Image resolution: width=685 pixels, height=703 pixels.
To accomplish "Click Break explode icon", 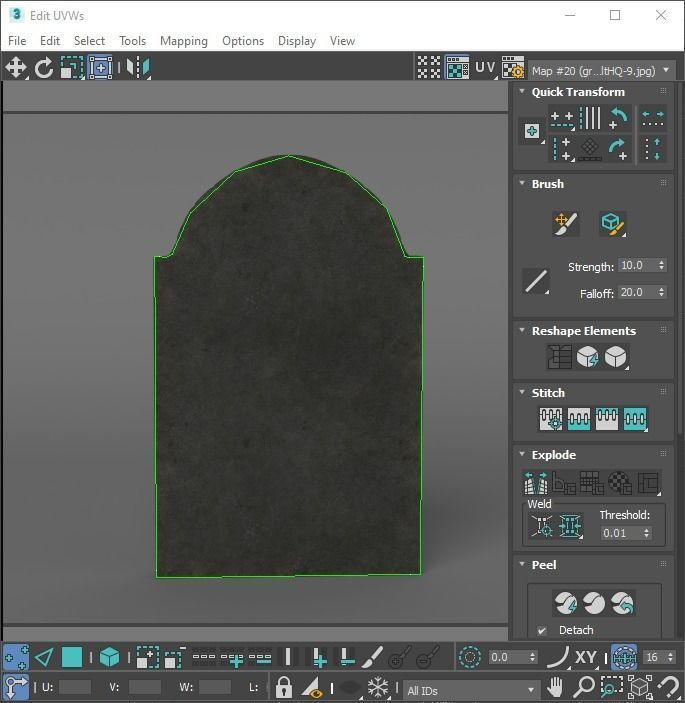I will [x=536, y=482].
